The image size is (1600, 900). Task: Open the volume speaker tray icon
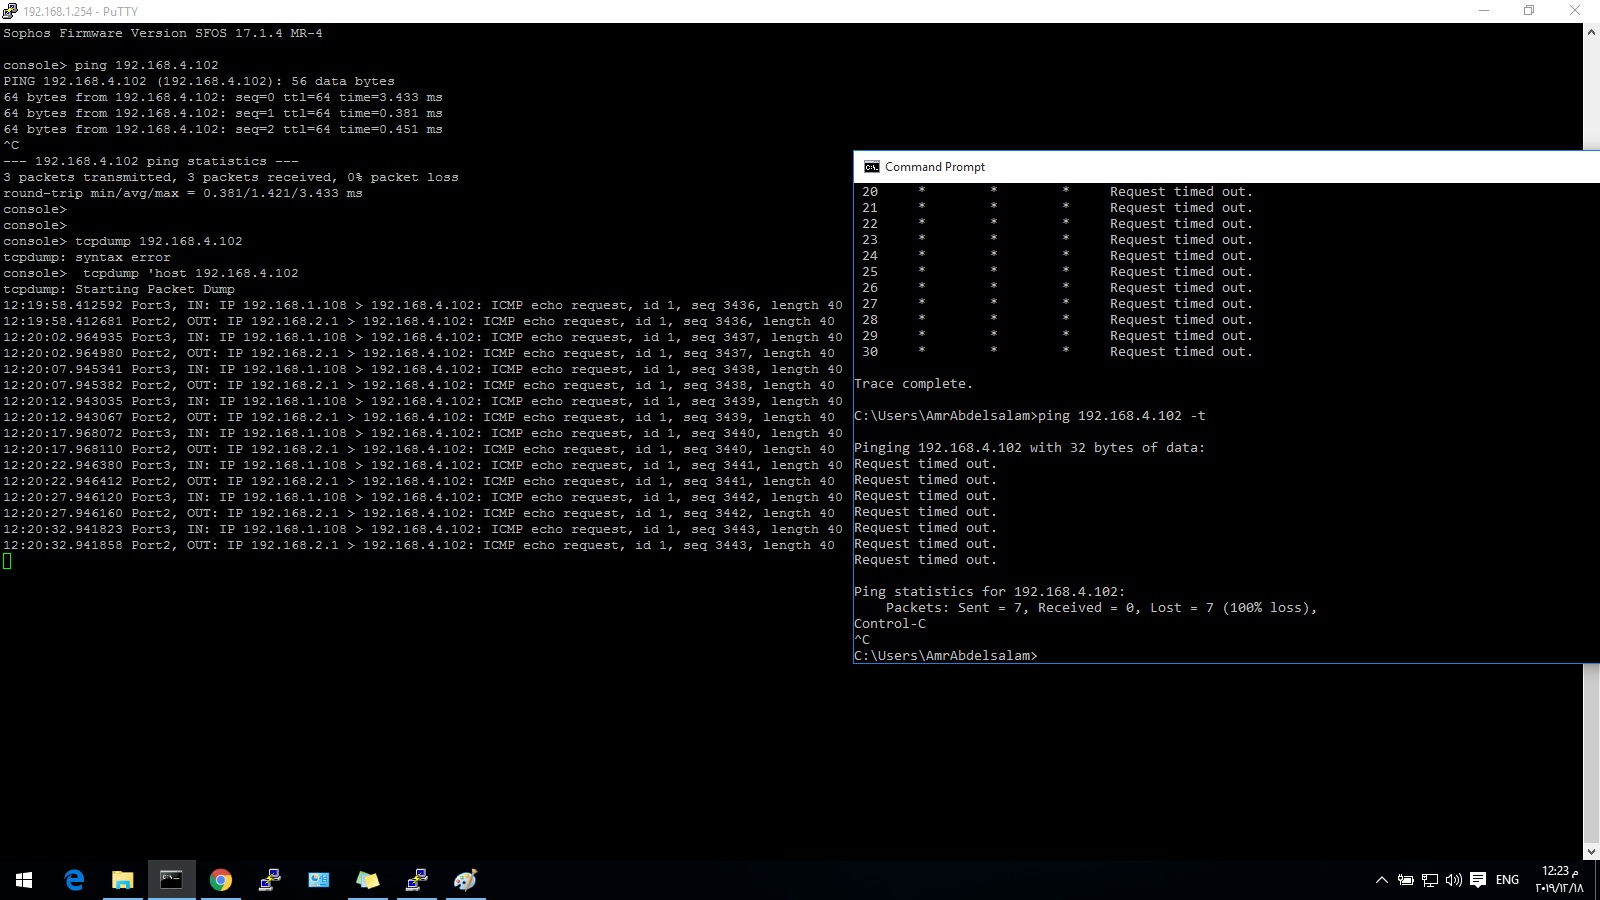coord(1454,880)
